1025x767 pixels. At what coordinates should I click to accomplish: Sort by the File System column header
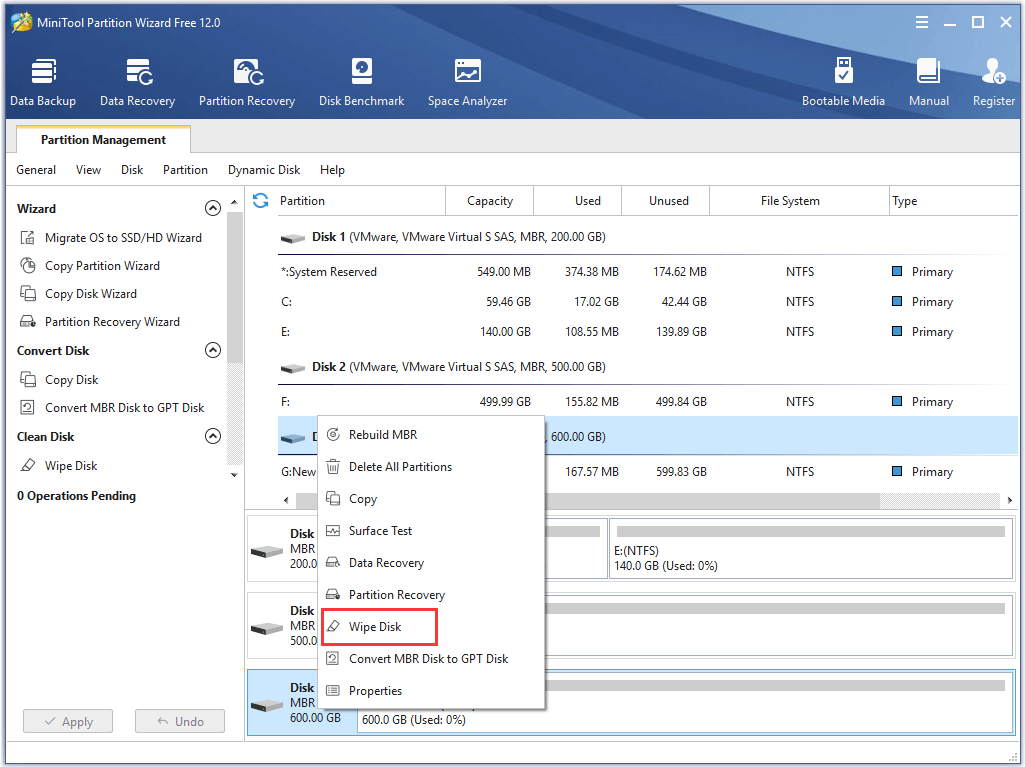tap(799, 201)
